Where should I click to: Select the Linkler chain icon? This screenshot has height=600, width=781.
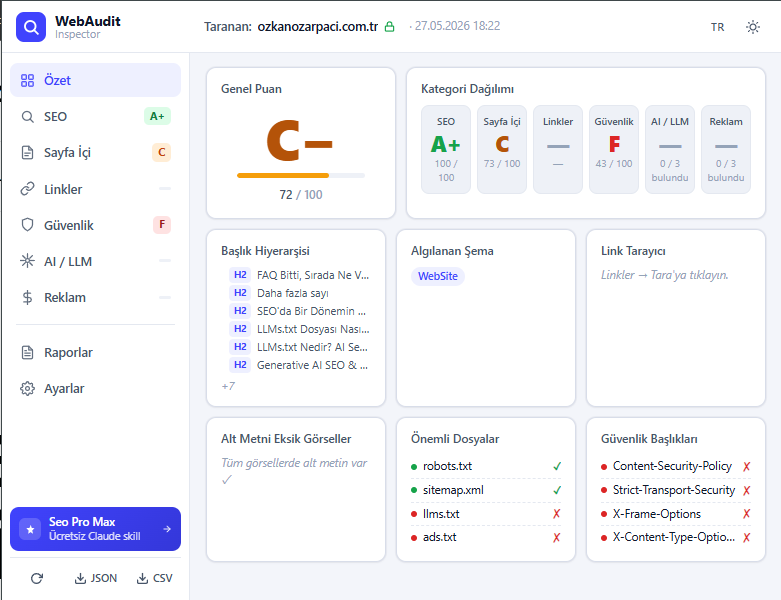pyautogui.click(x=27, y=189)
